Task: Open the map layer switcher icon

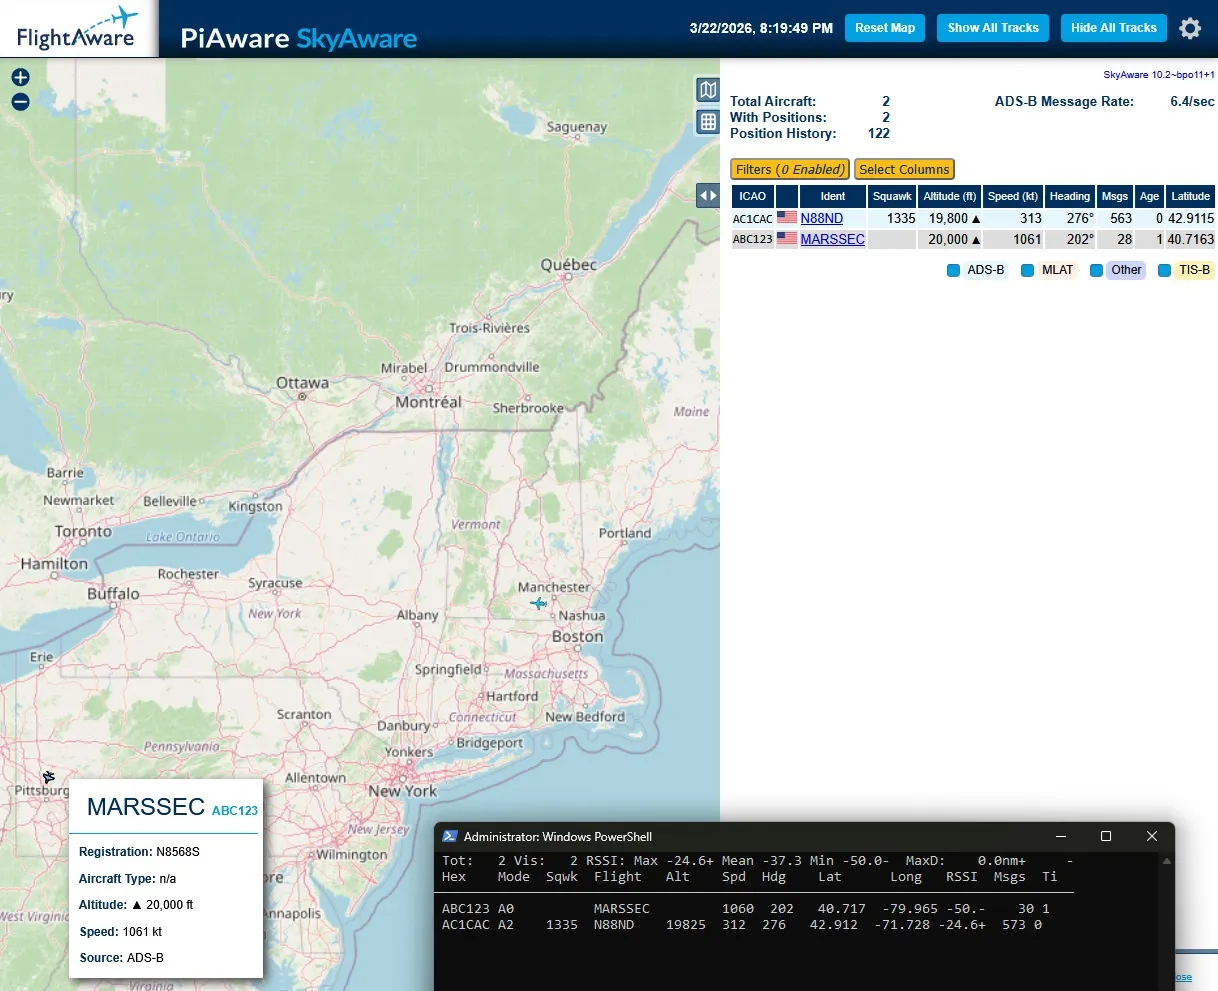Action: point(708,90)
